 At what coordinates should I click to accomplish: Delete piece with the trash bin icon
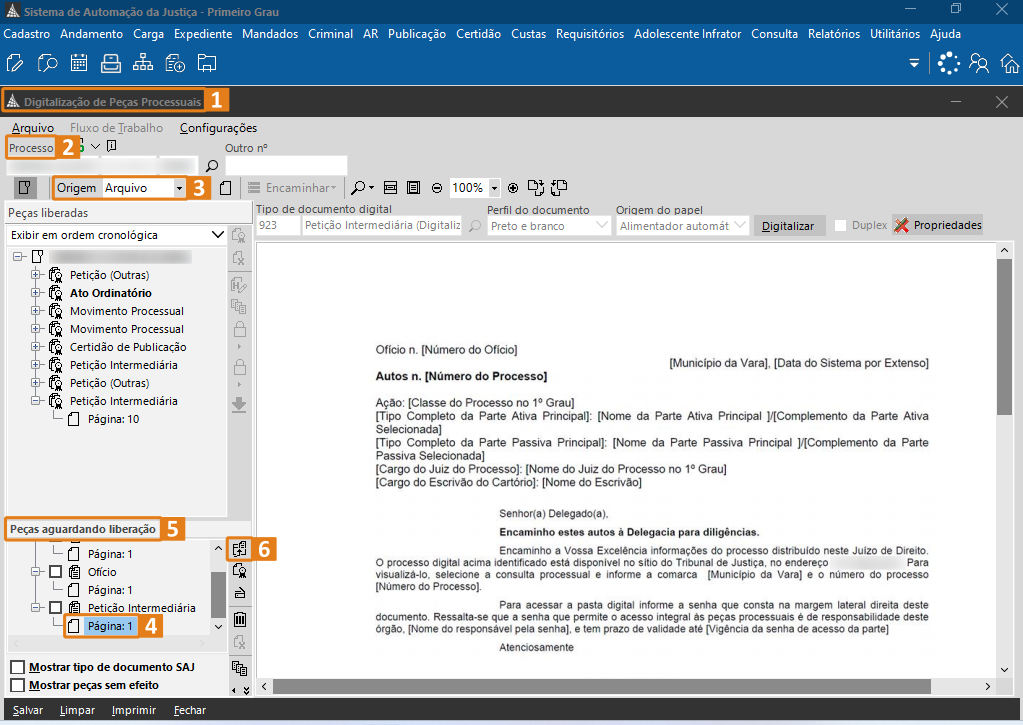coord(239,619)
